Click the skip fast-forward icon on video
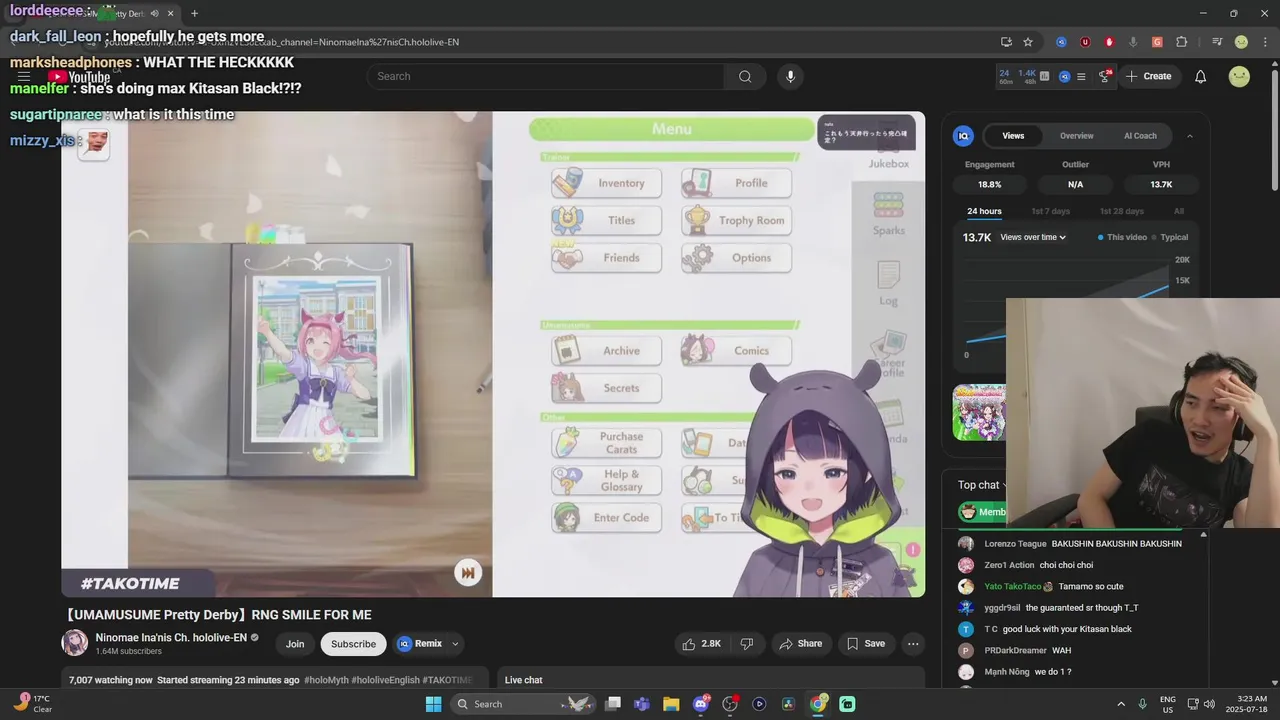This screenshot has width=1280, height=720. coord(467,572)
